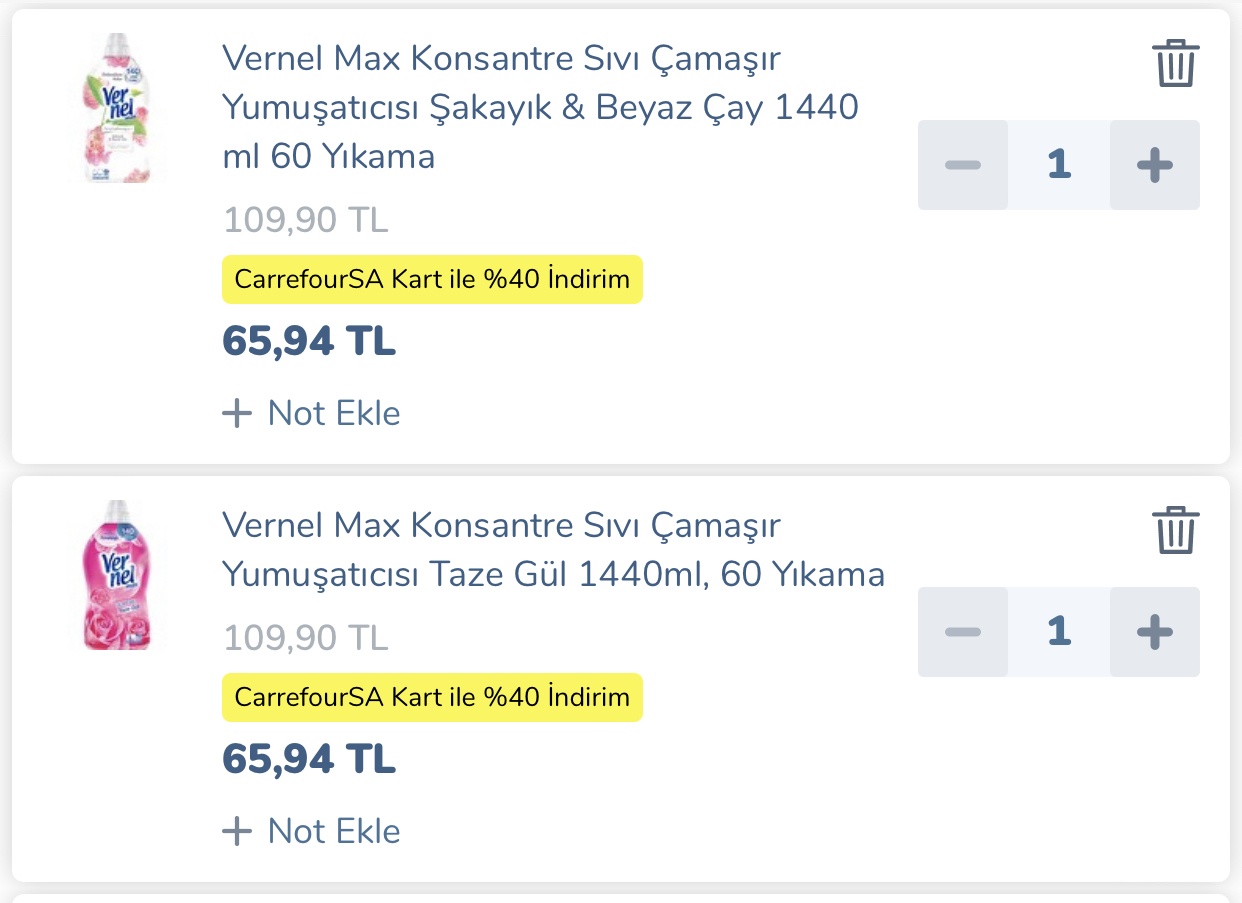1242x903 pixels.
Task: Click the CarrefourSA Kart badge on Taze Gül item
Action: (x=432, y=697)
